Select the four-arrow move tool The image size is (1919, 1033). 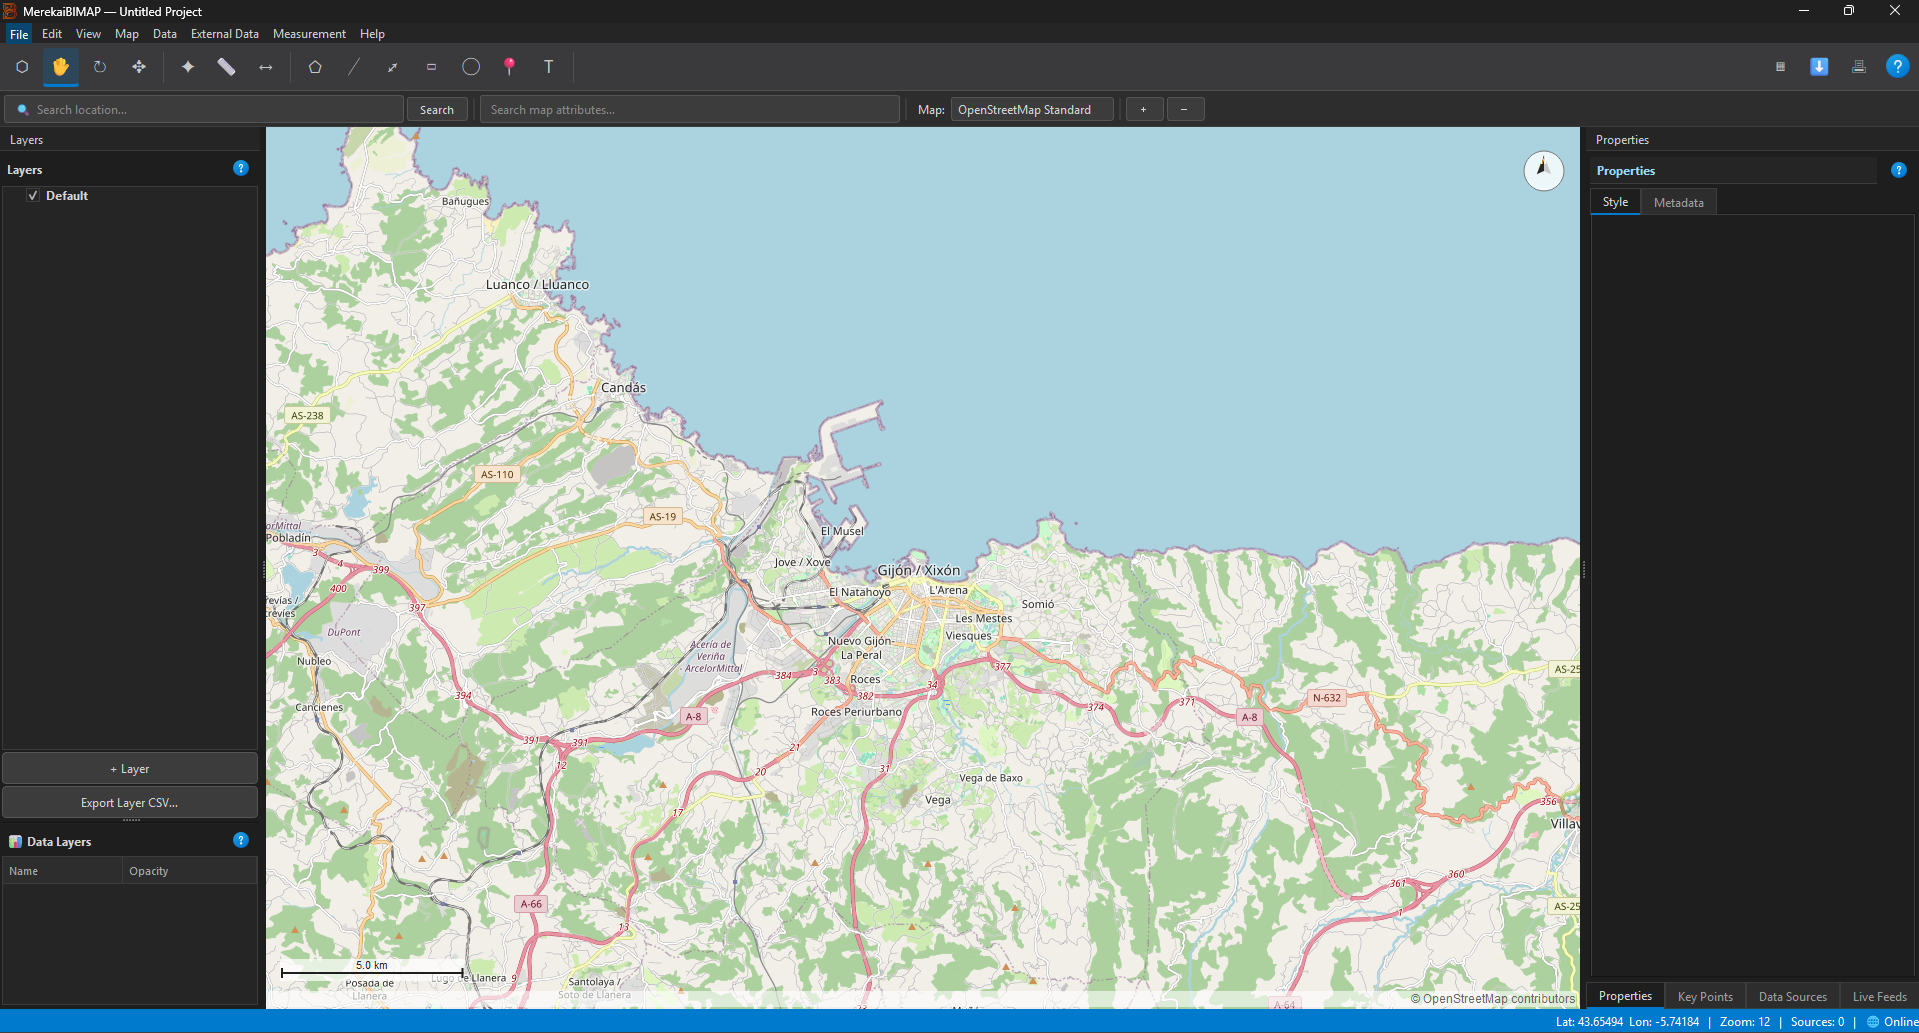click(139, 67)
